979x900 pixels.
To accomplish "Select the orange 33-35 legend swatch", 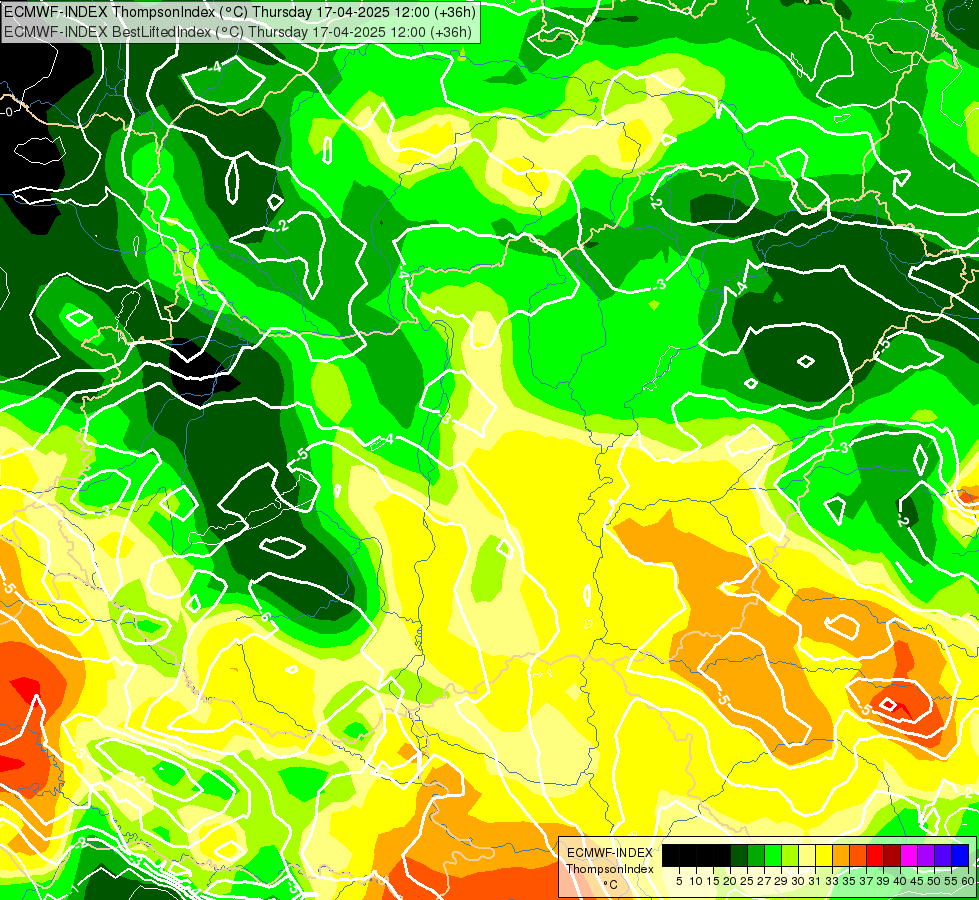I will point(841,856).
